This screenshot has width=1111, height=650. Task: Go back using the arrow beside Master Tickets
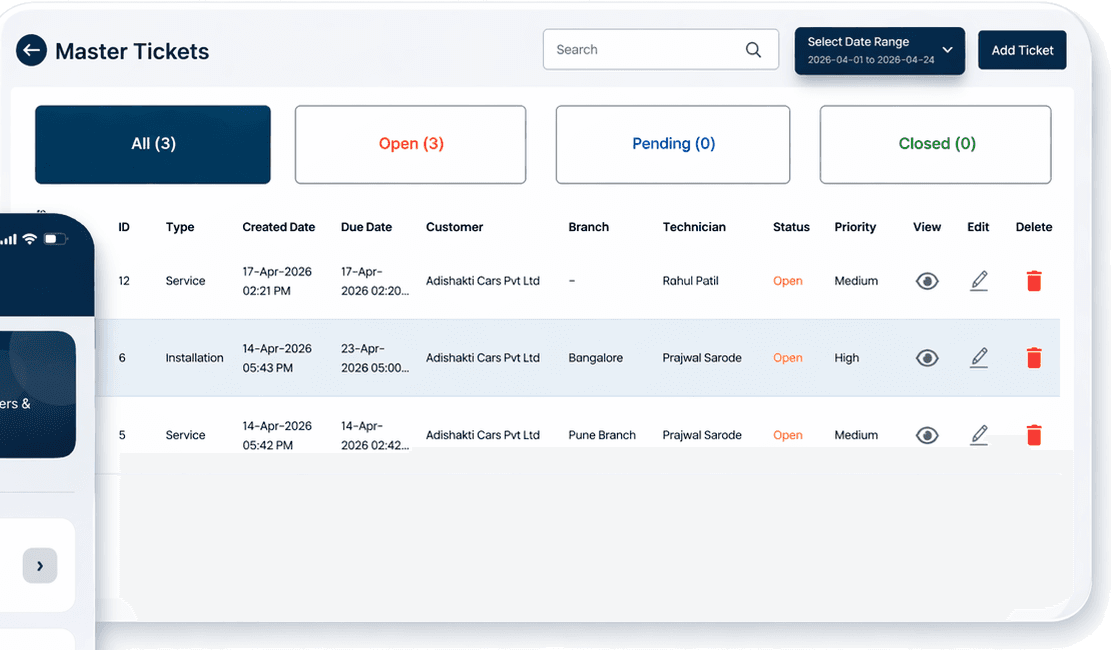click(31, 50)
